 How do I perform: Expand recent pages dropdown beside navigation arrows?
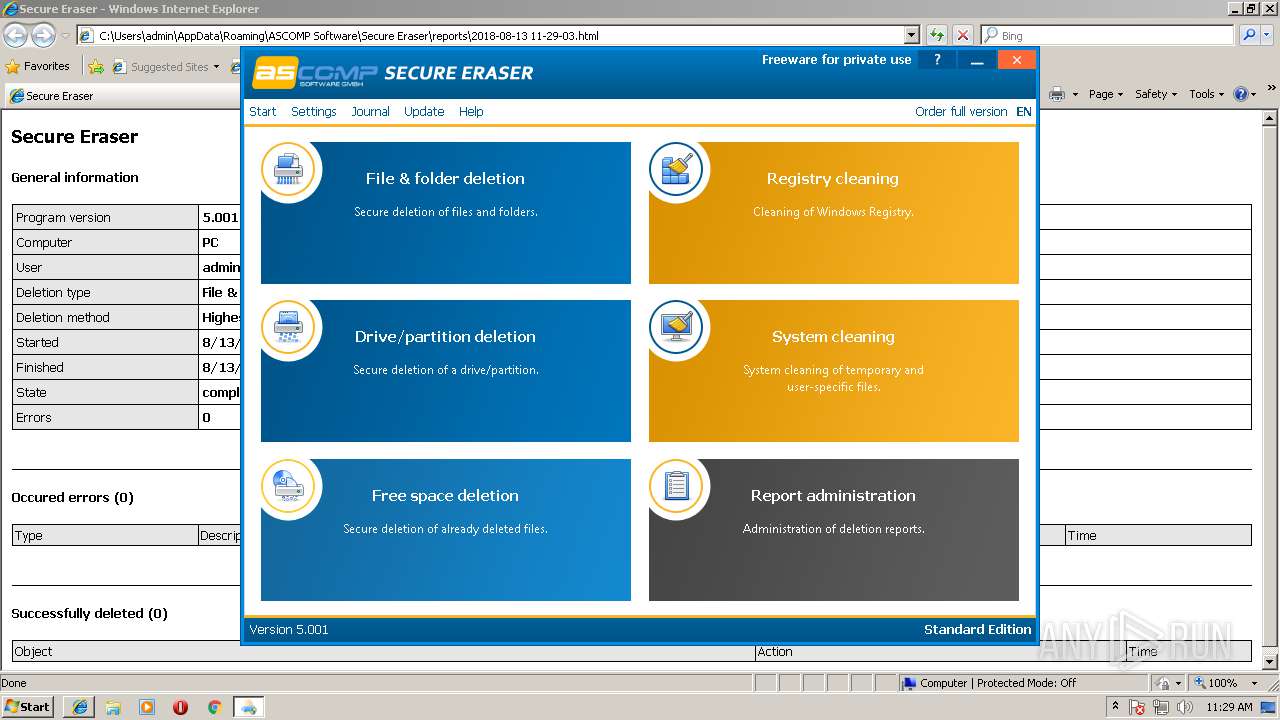(x=66, y=36)
